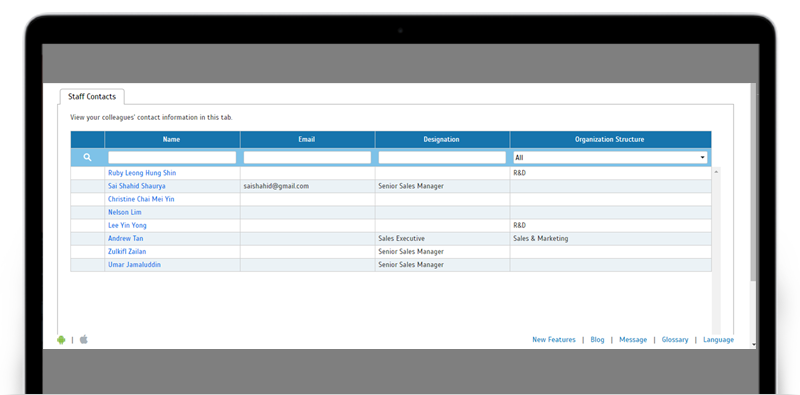Open the Blog footer link
The height and width of the screenshot is (395, 800).
click(x=597, y=339)
